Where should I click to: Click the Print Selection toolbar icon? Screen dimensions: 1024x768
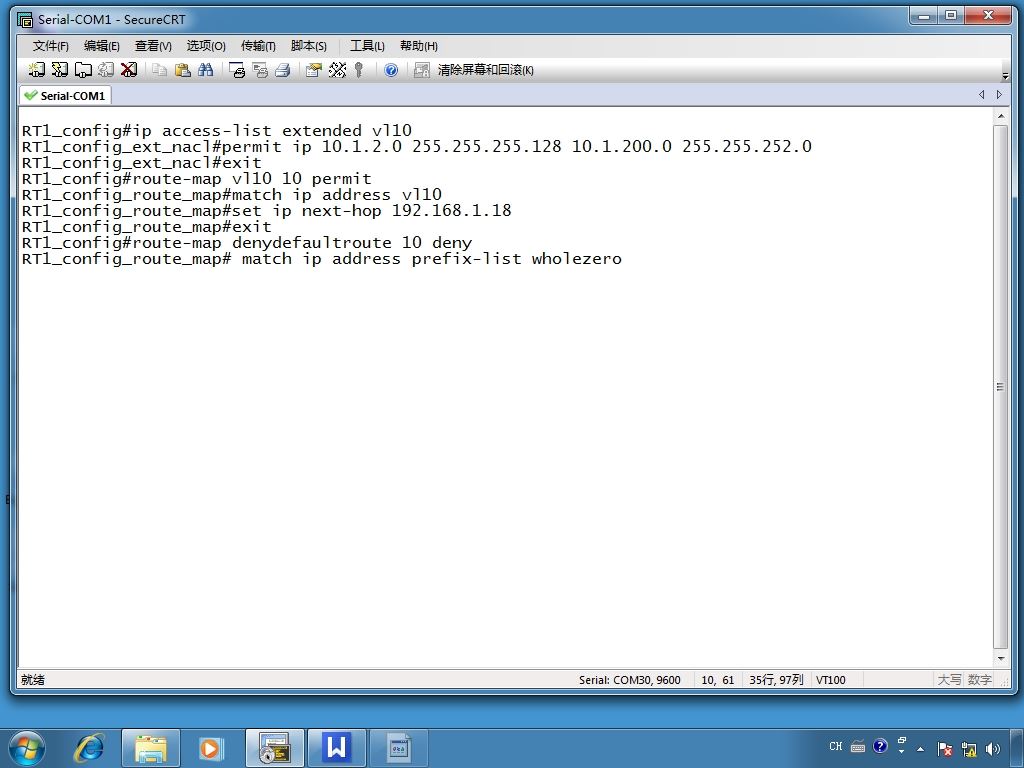(260, 70)
